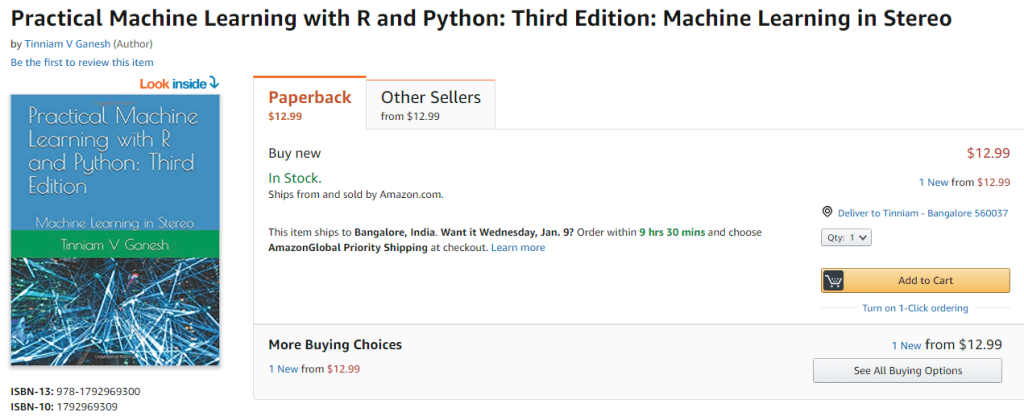The width and height of the screenshot is (1024, 416).
Task: Click the location pin icon beside Deliver to
Action: pos(827,212)
